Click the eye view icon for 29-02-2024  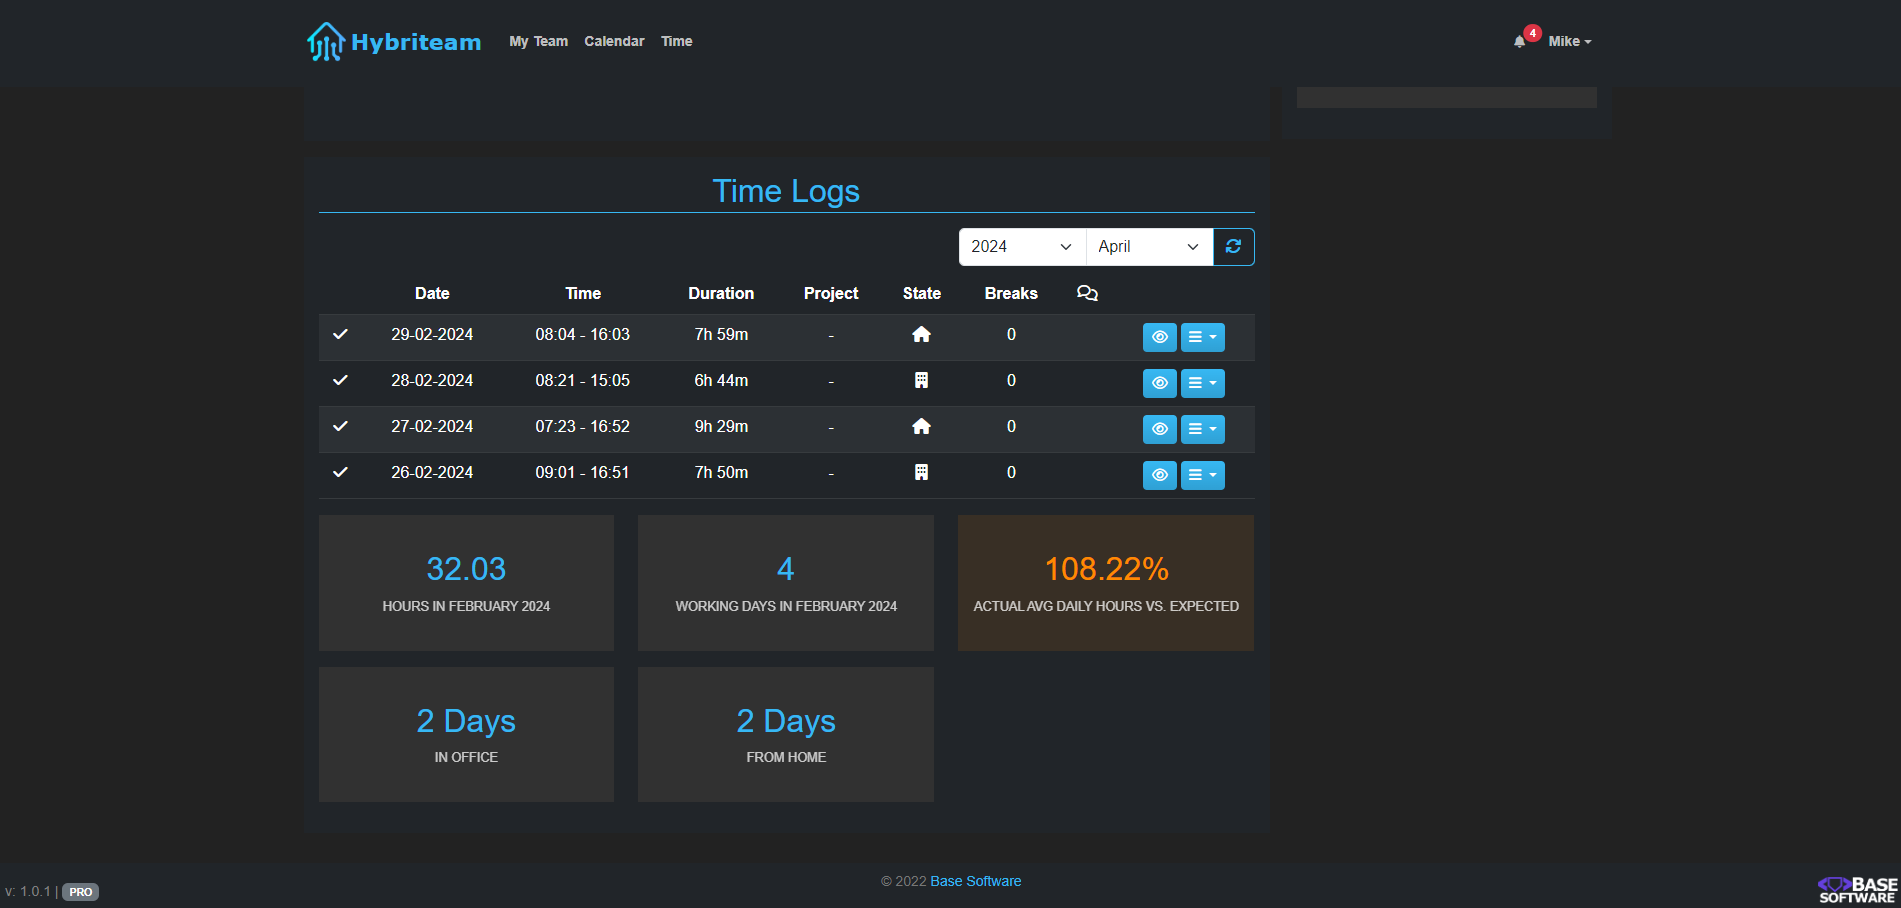point(1159,337)
